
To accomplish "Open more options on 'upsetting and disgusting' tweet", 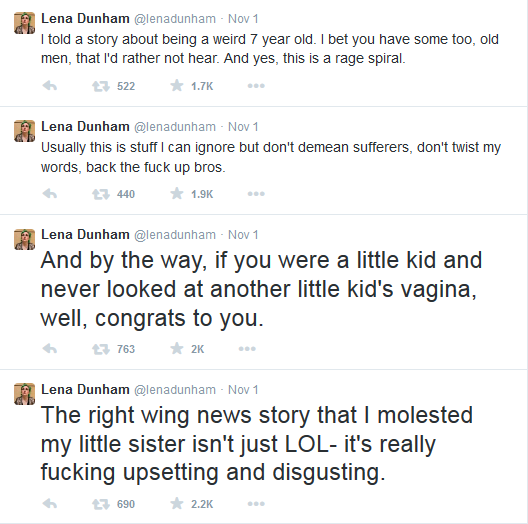I will [x=256, y=504].
